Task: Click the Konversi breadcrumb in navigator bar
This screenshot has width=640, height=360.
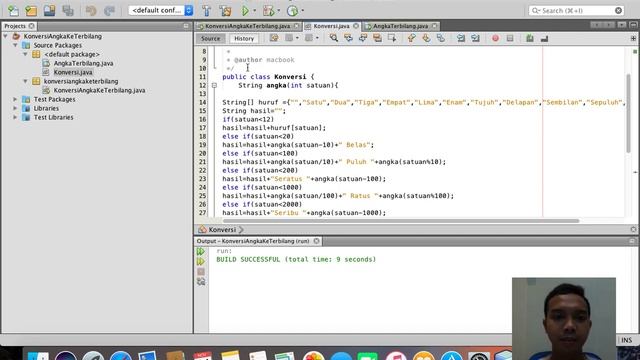Action: coord(222,230)
